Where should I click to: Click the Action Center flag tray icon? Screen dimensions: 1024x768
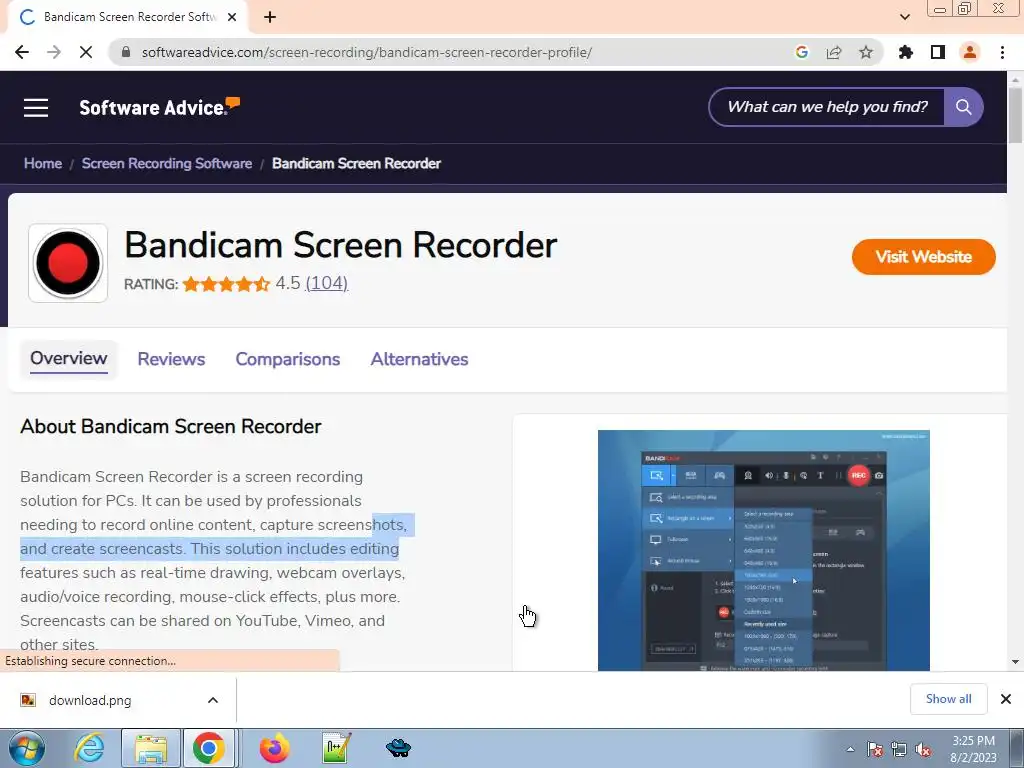[874, 749]
